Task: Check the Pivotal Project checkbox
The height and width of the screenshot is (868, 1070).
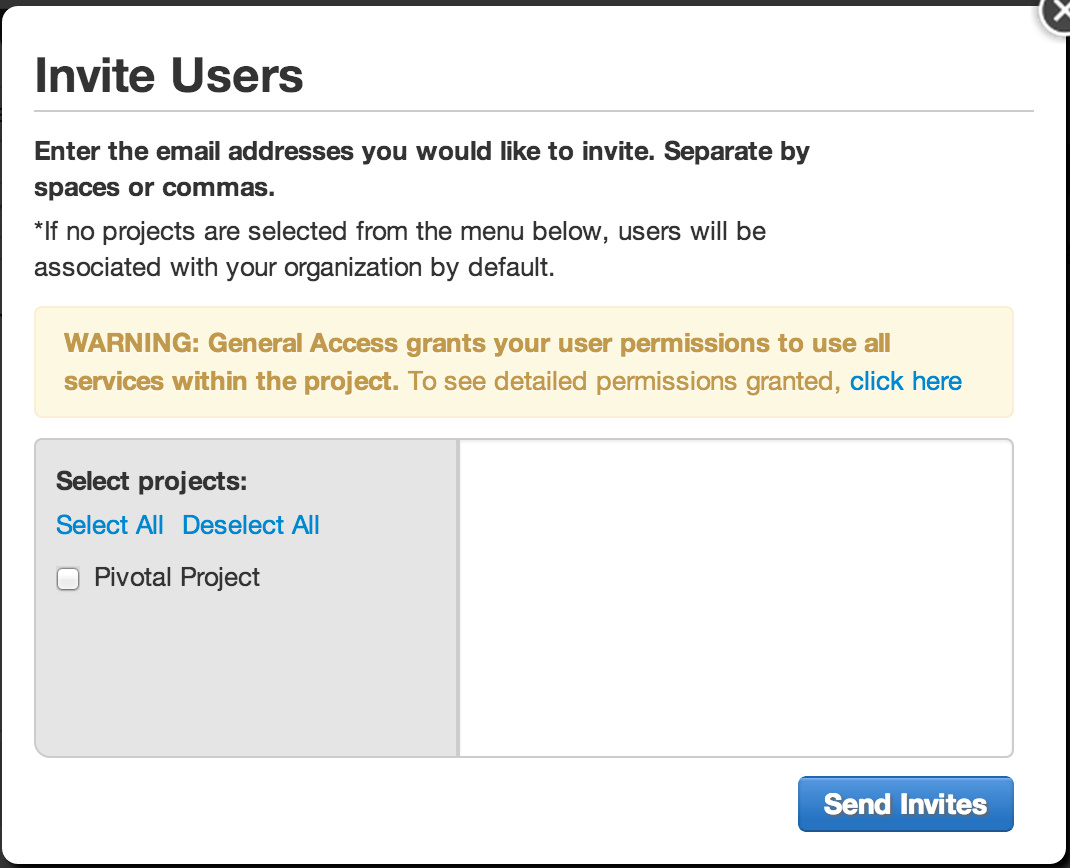Action: point(68,579)
